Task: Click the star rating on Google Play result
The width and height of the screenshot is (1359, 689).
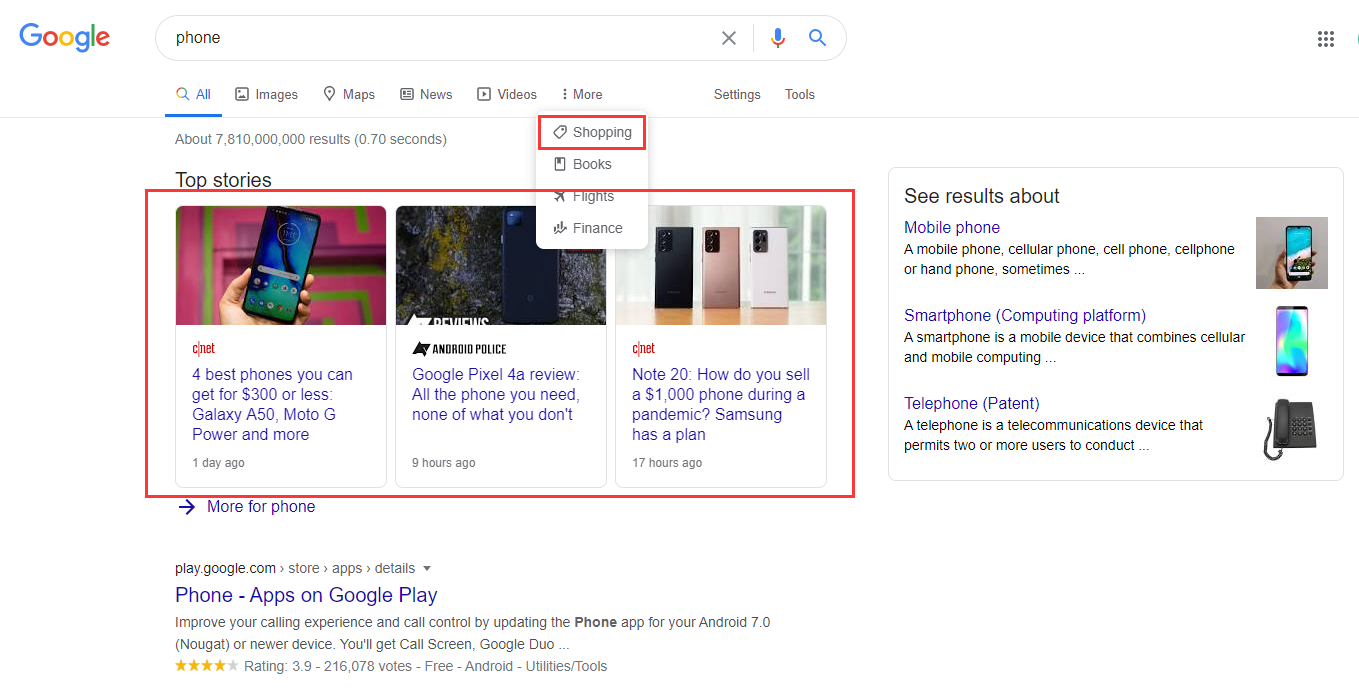Action: click(207, 666)
